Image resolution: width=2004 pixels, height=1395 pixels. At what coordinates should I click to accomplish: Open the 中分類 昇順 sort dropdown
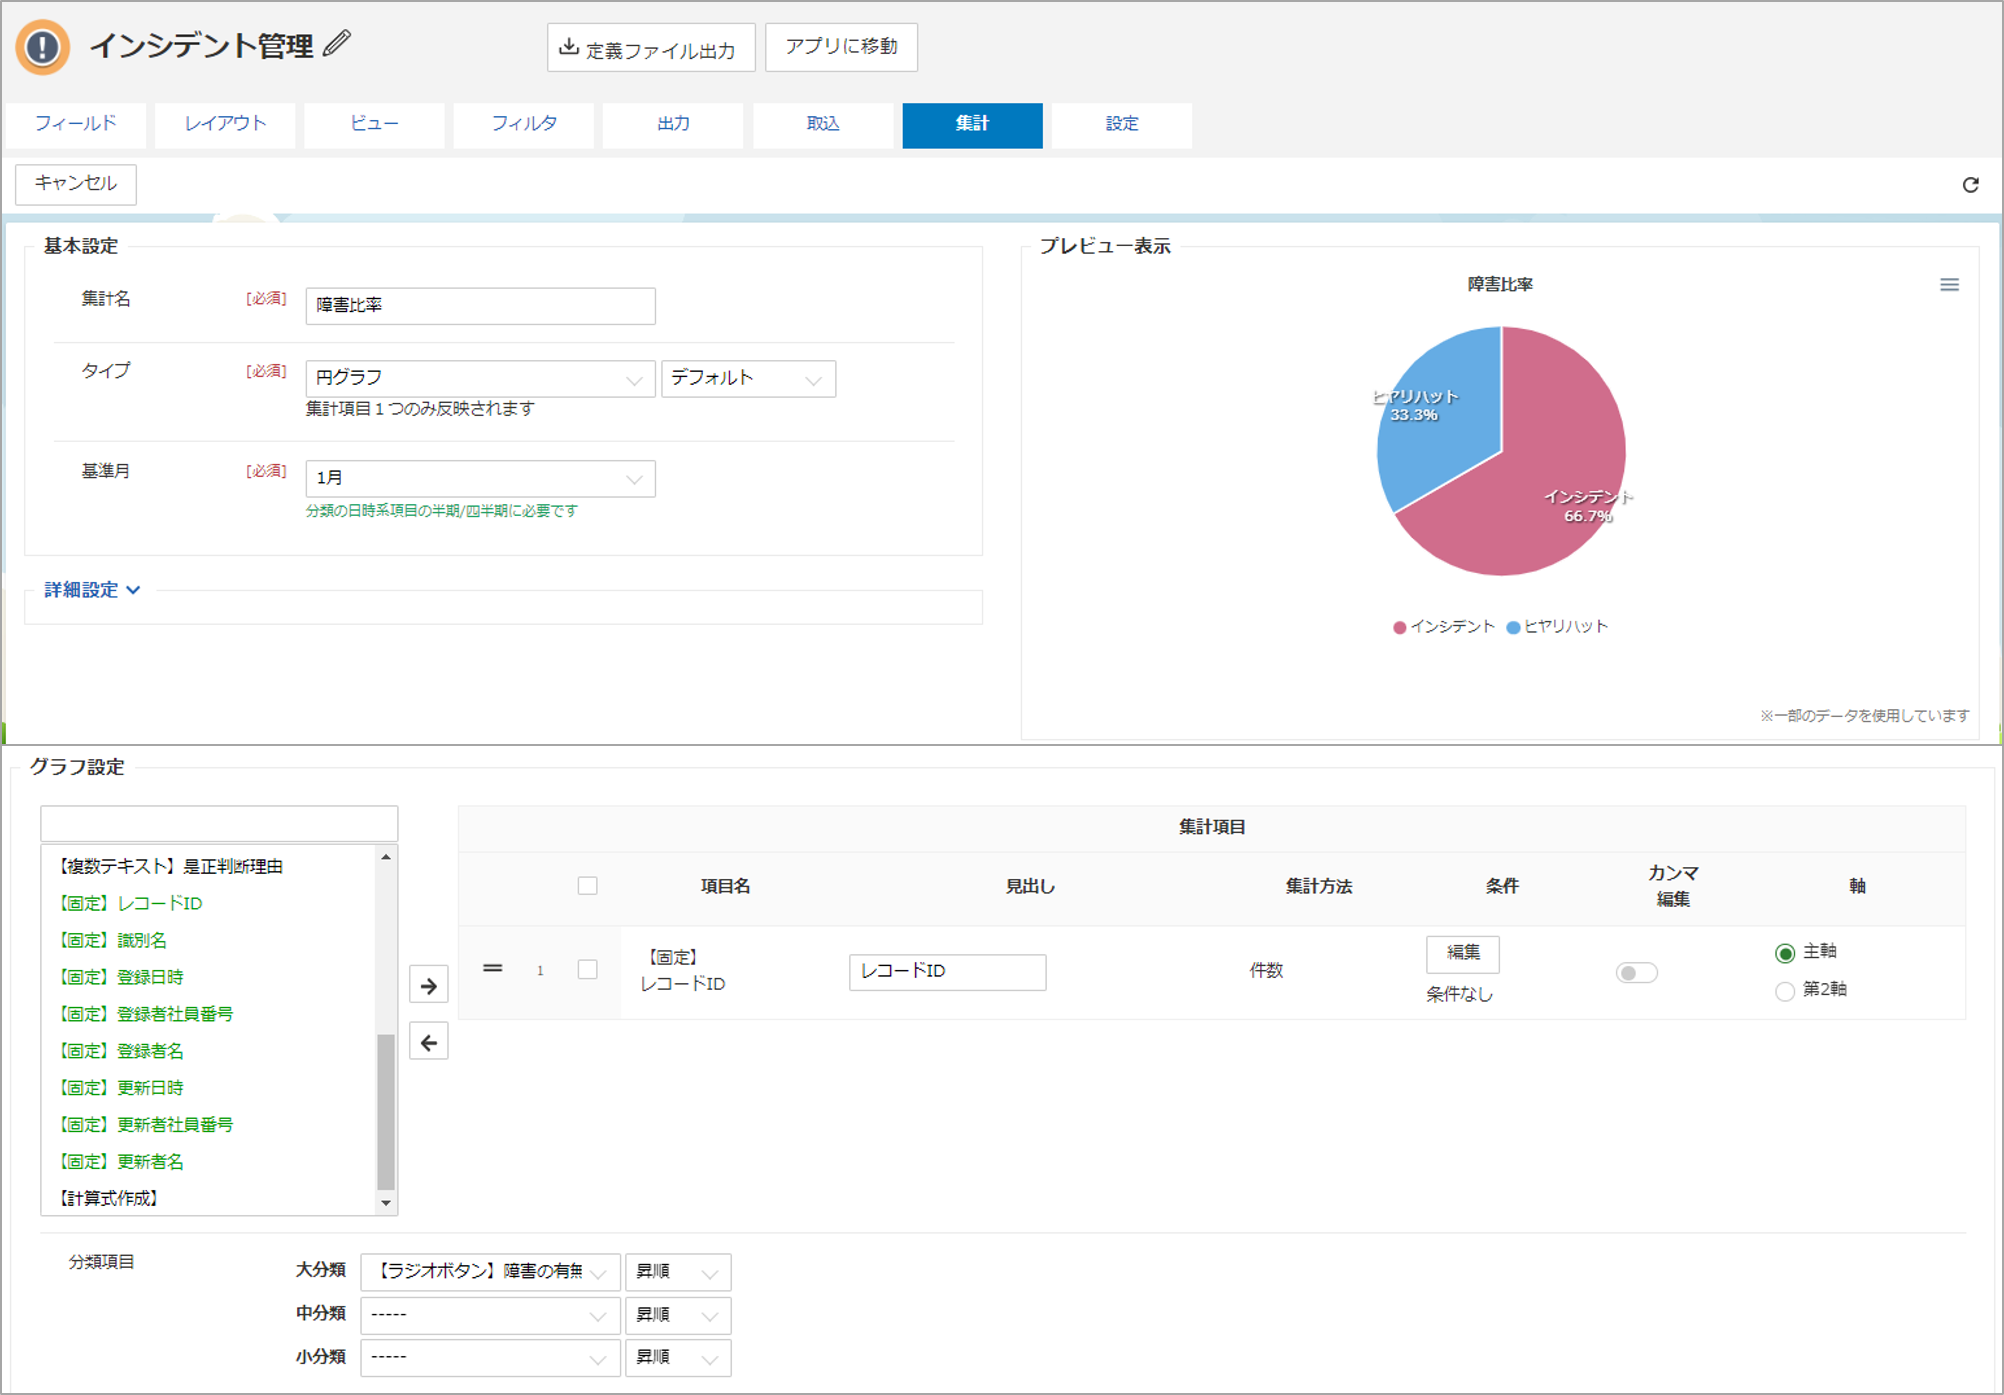[x=678, y=1315]
